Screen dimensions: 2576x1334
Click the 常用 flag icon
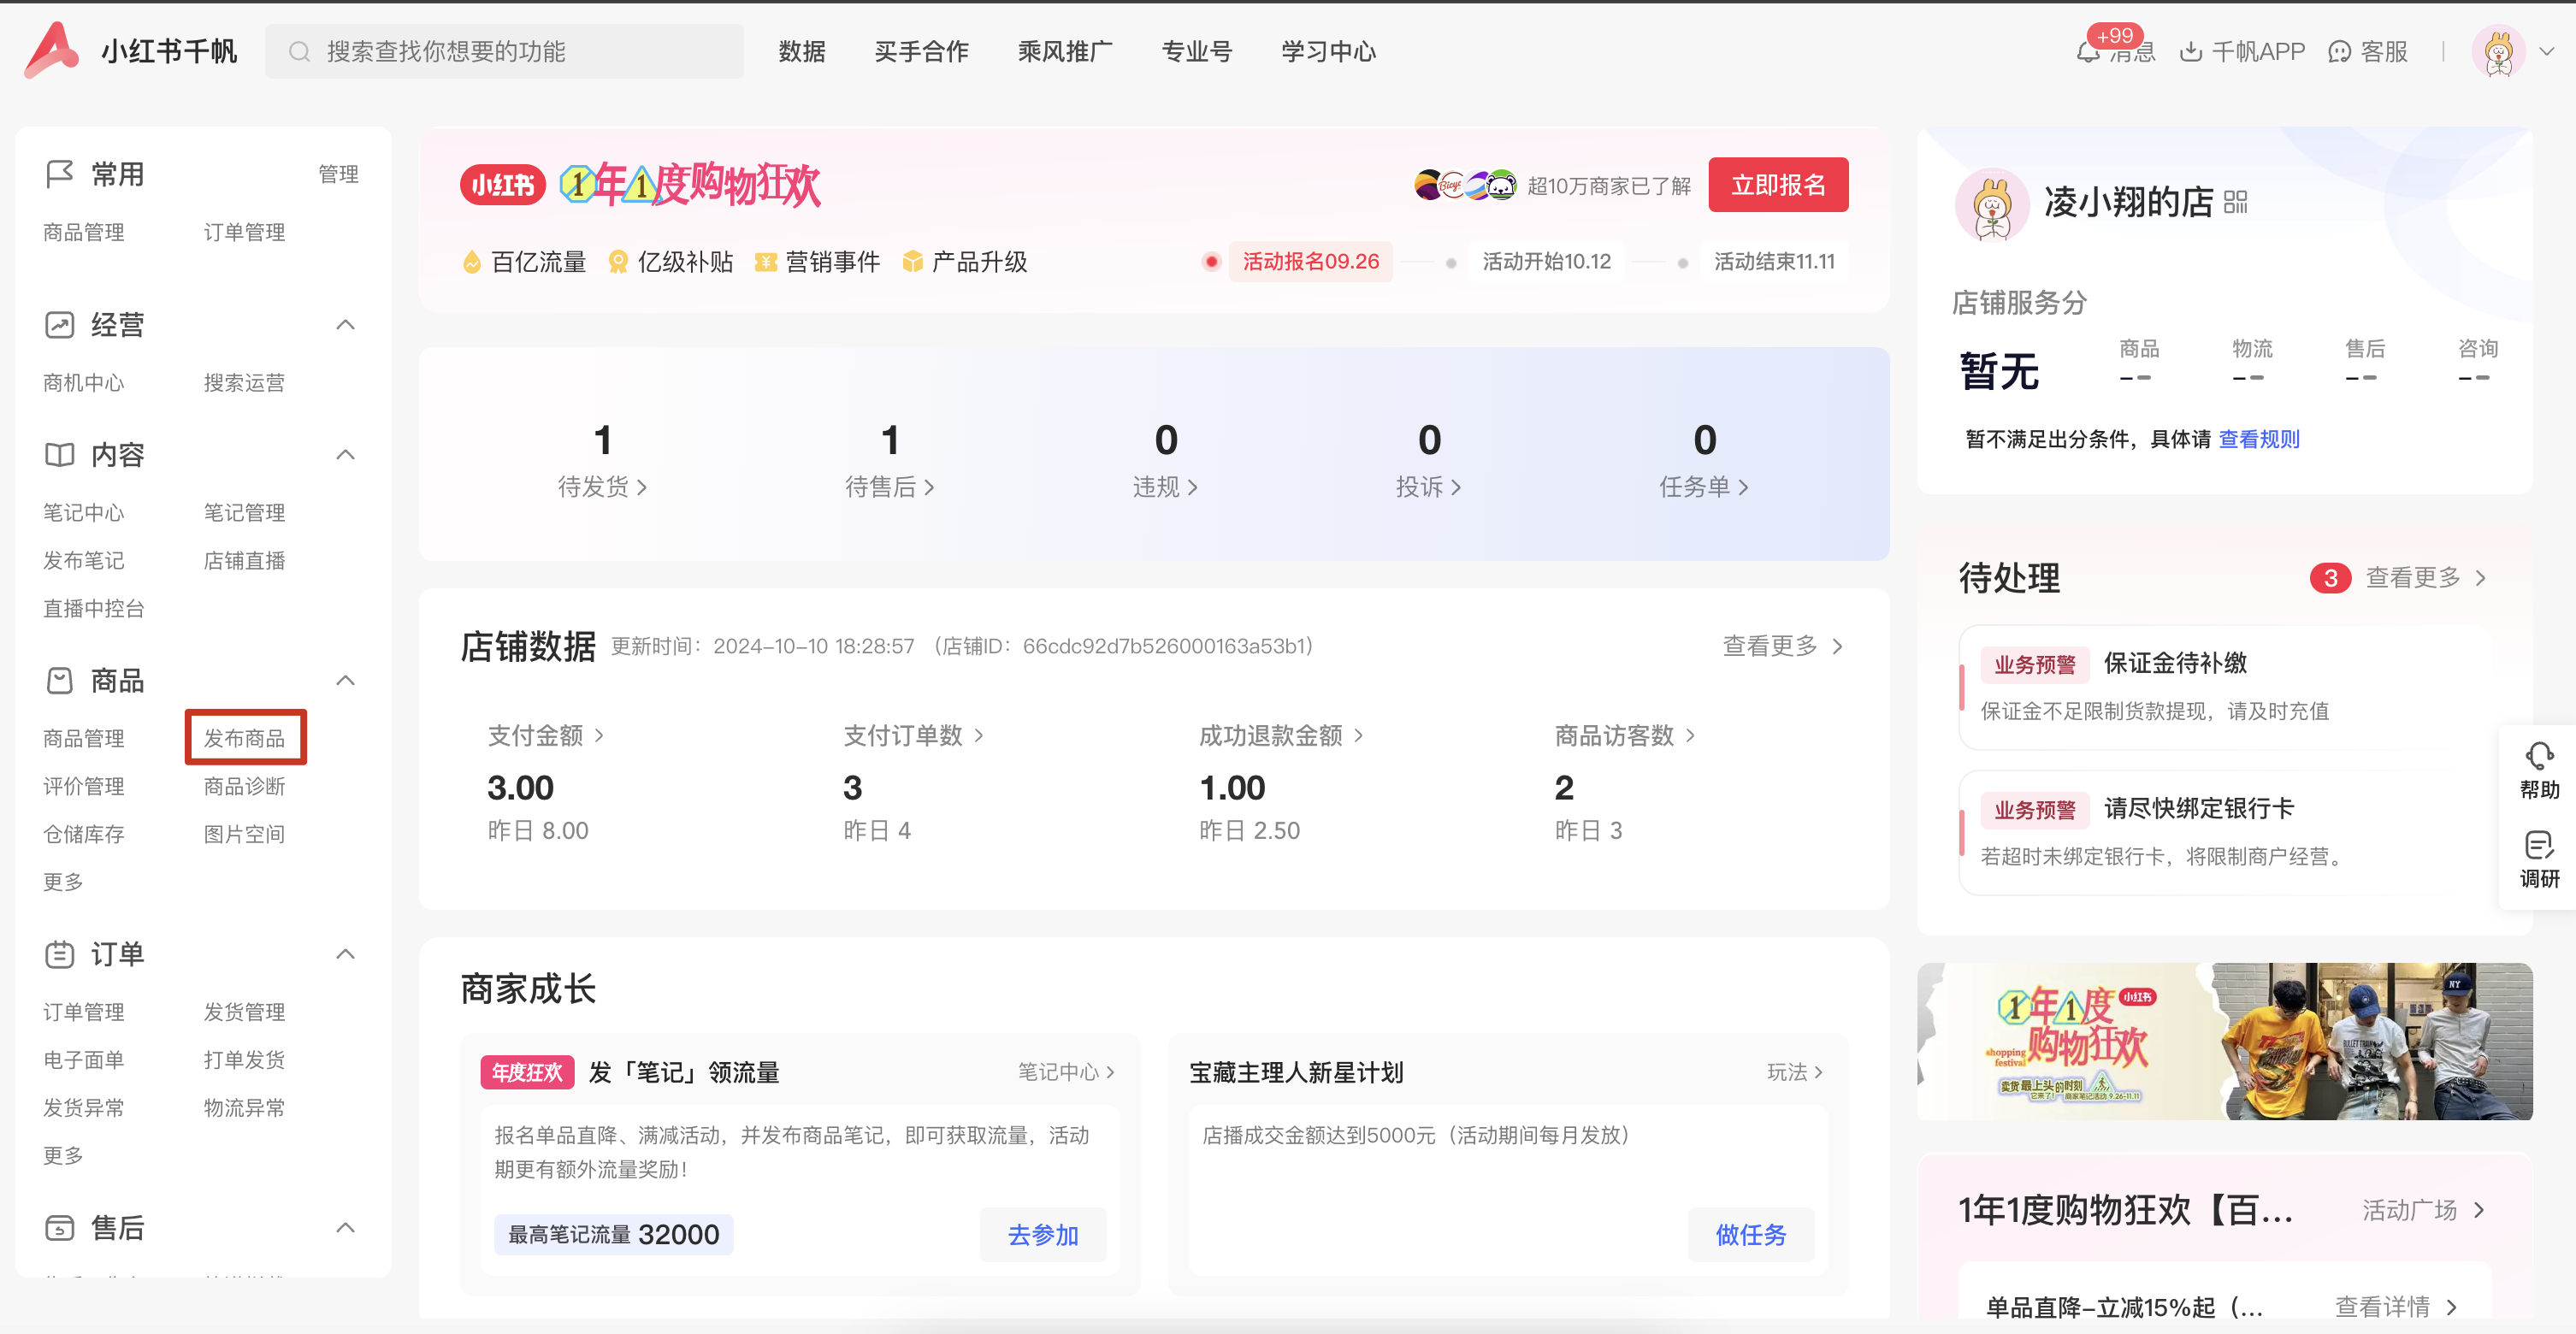point(59,174)
